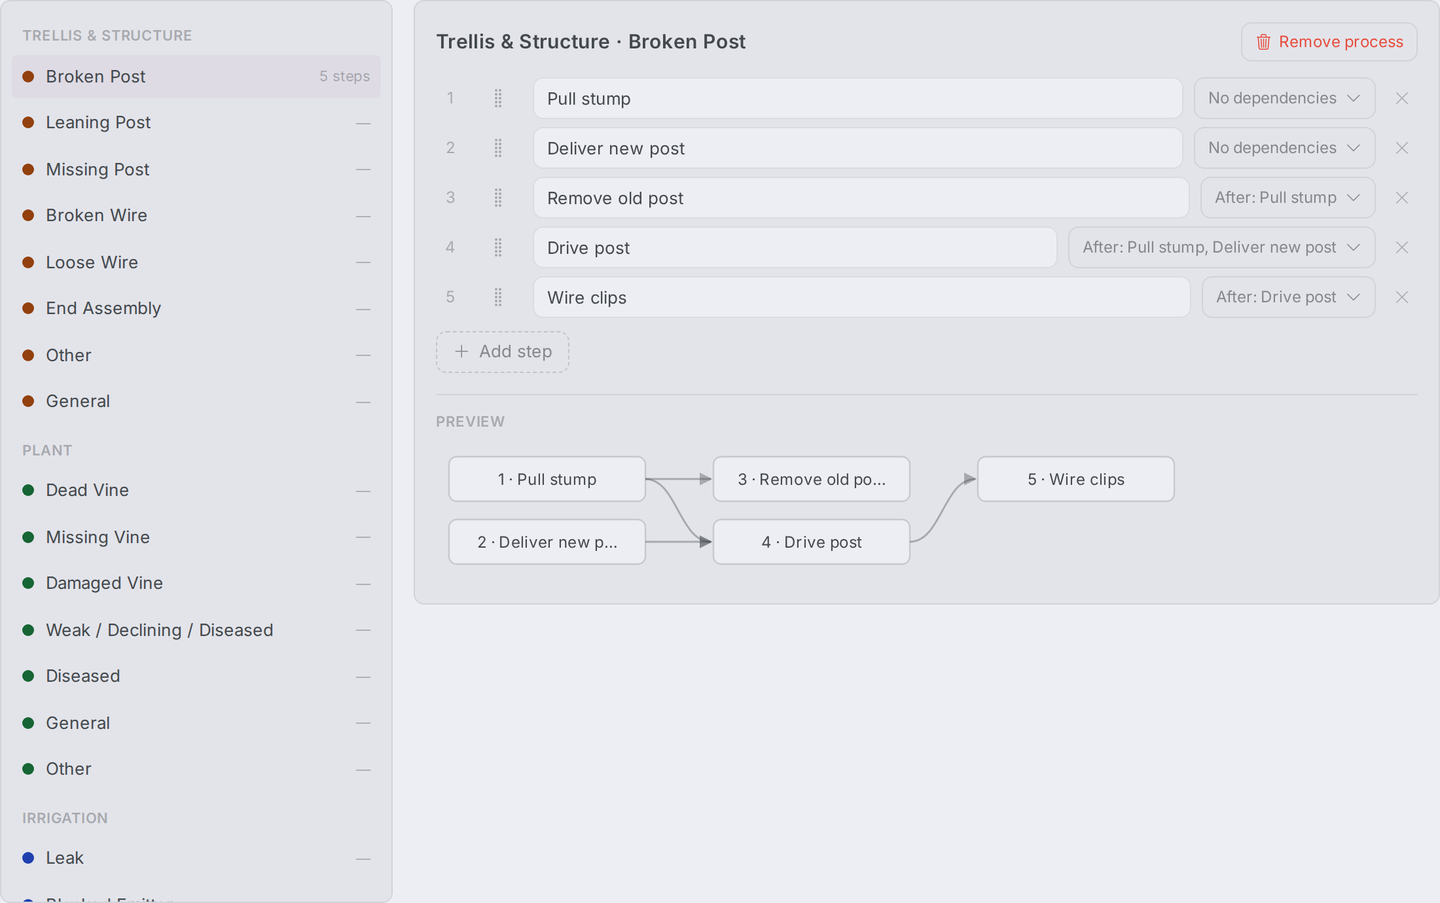
Task: Open 'After: Drive post' dropdown
Action: tap(1288, 297)
